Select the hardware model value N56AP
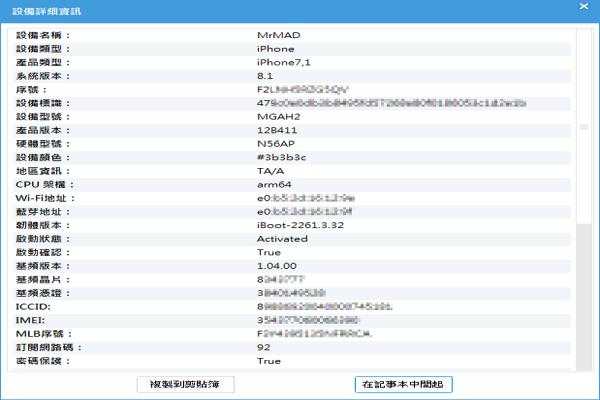The width and height of the screenshot is (600, 400). pyautogui.click(x=276, y=144)
